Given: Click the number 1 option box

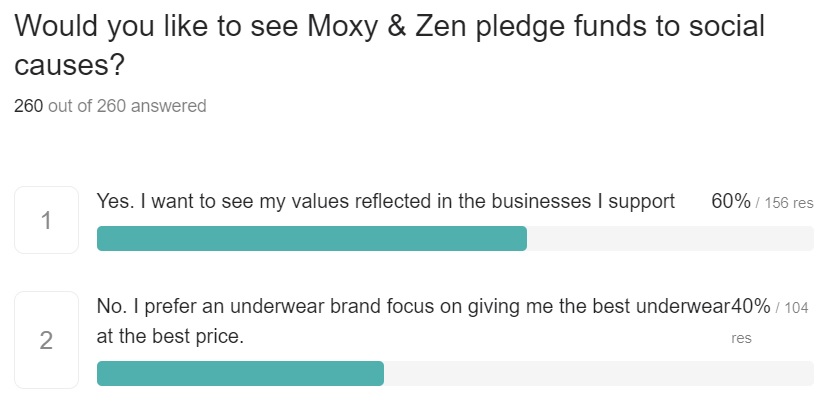Looking at the screenshot, I should [x=46, y=220].
